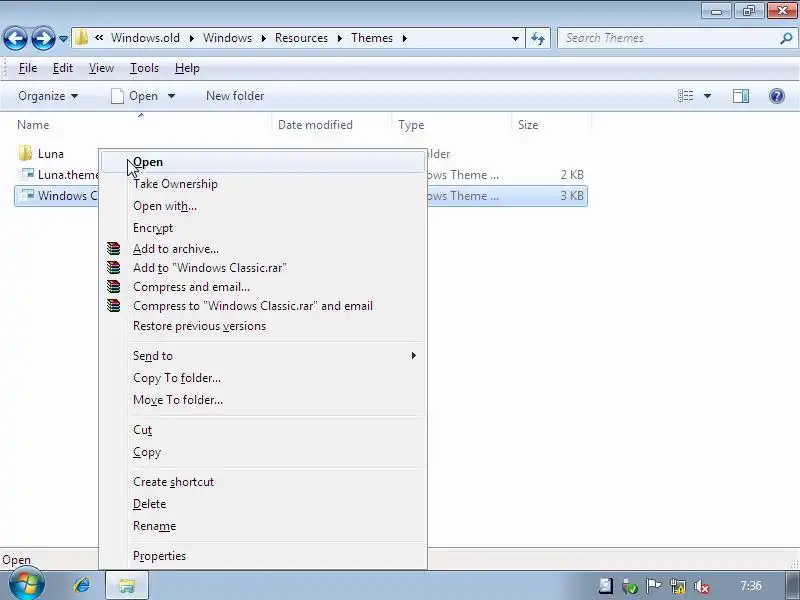Choose Restore previous versions
This screenshot has height=600, width=800.
point(263,326)
